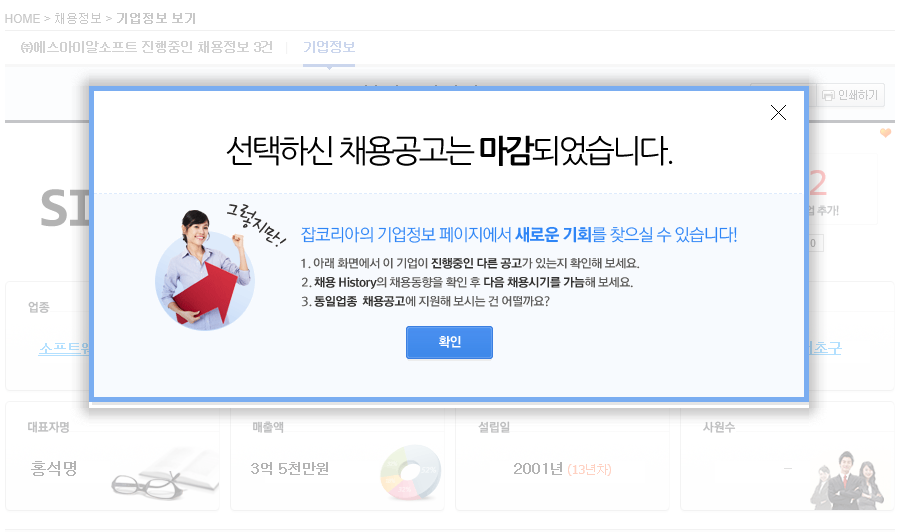Screen dimensions: 913x532
Task: Click the 설립일 label
Action: (x=494, y=427)
